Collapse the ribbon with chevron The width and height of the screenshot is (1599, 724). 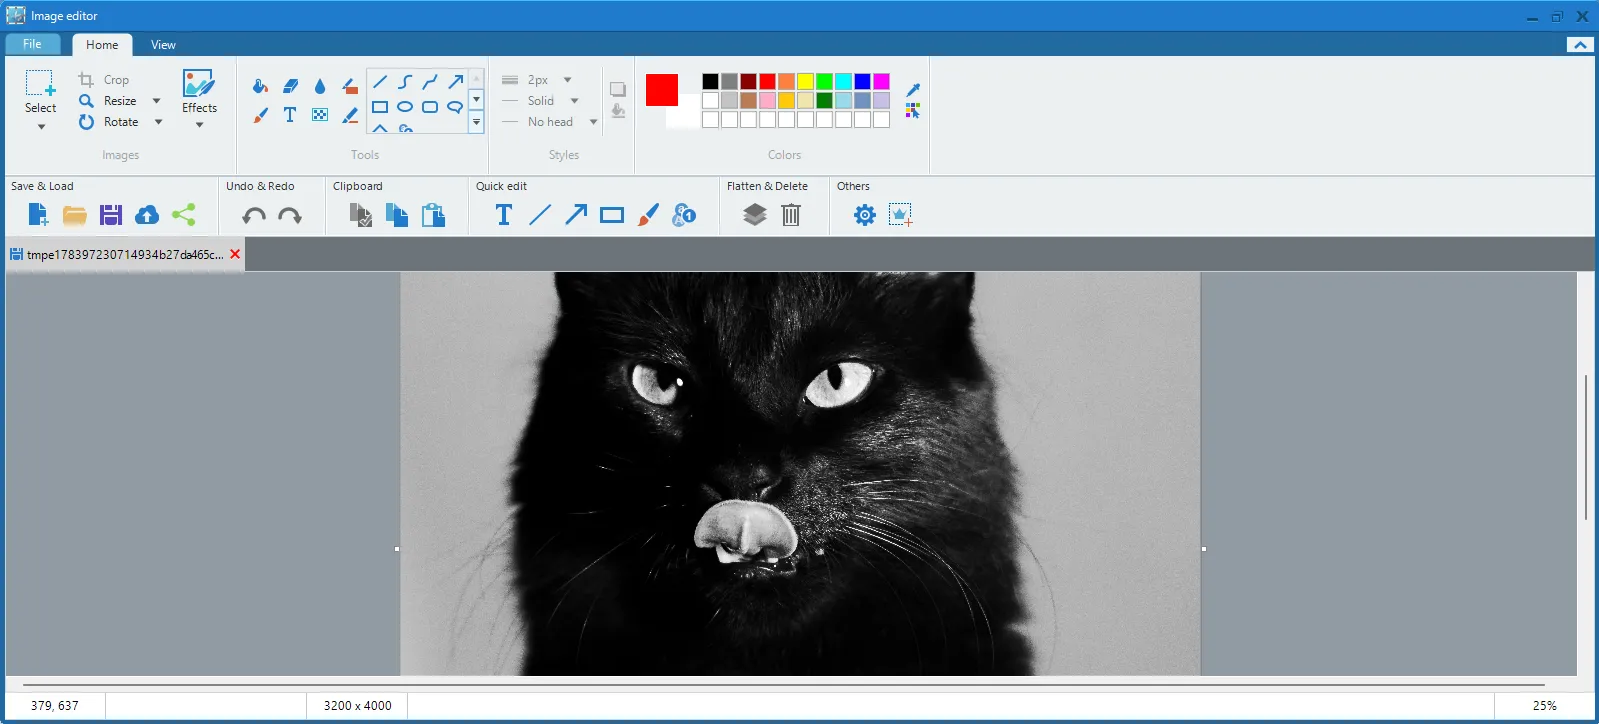click(1580, 45)
